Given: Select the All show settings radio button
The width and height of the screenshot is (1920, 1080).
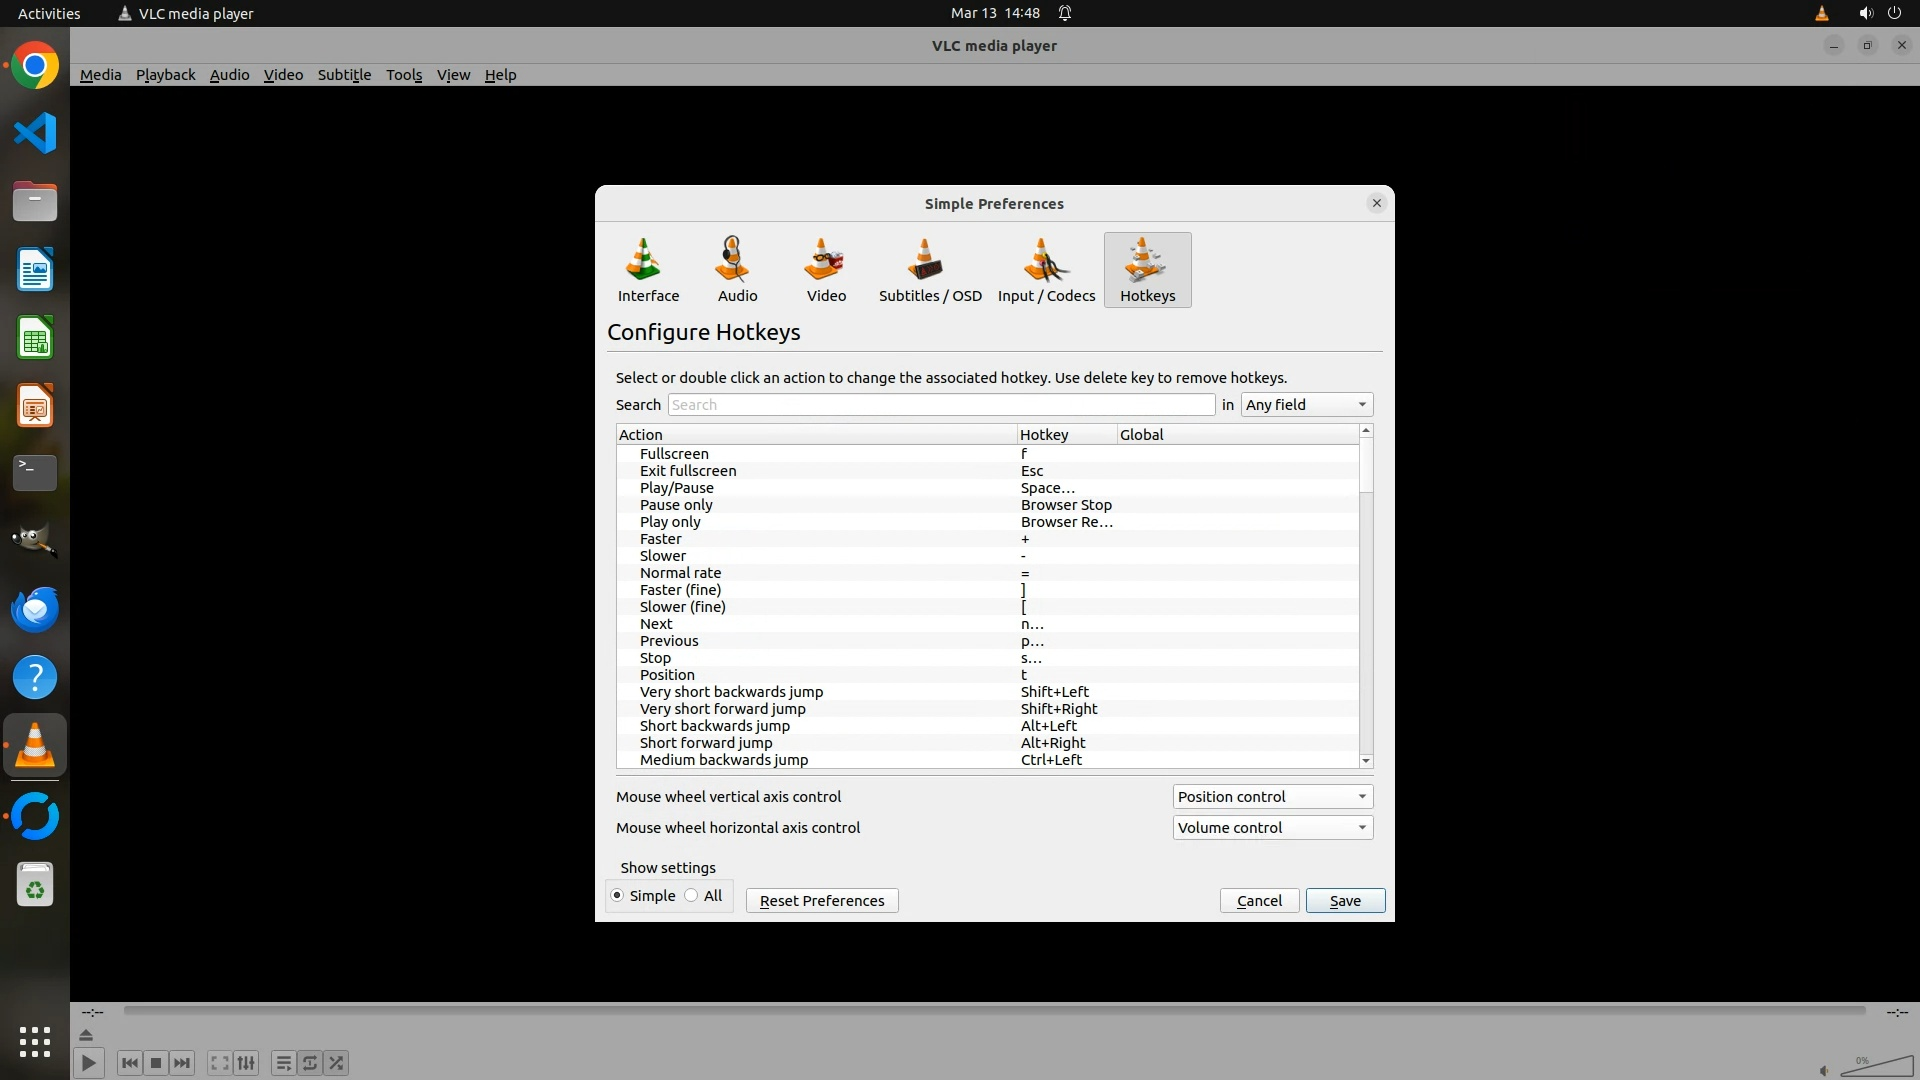Looking at the screenshot, I should coord(692,896).
